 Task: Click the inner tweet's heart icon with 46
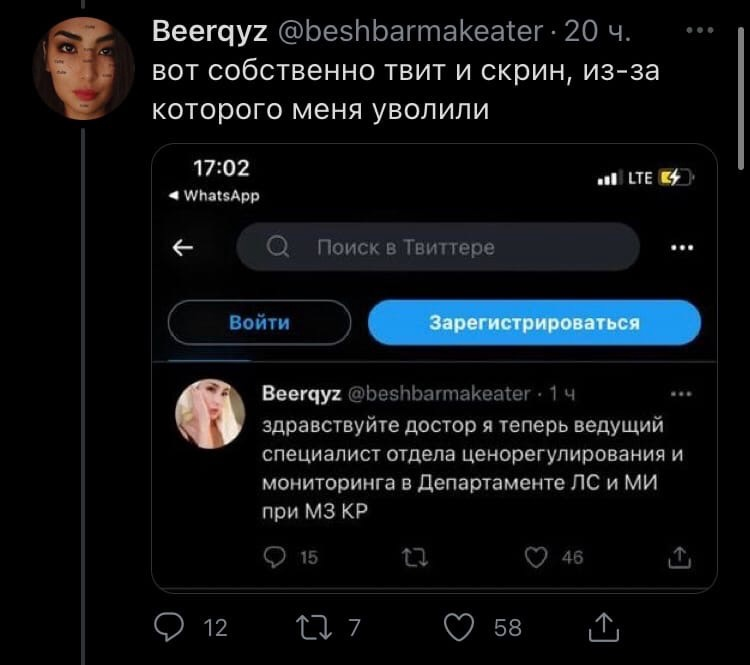pyautogui.click(x=537, y=557)
